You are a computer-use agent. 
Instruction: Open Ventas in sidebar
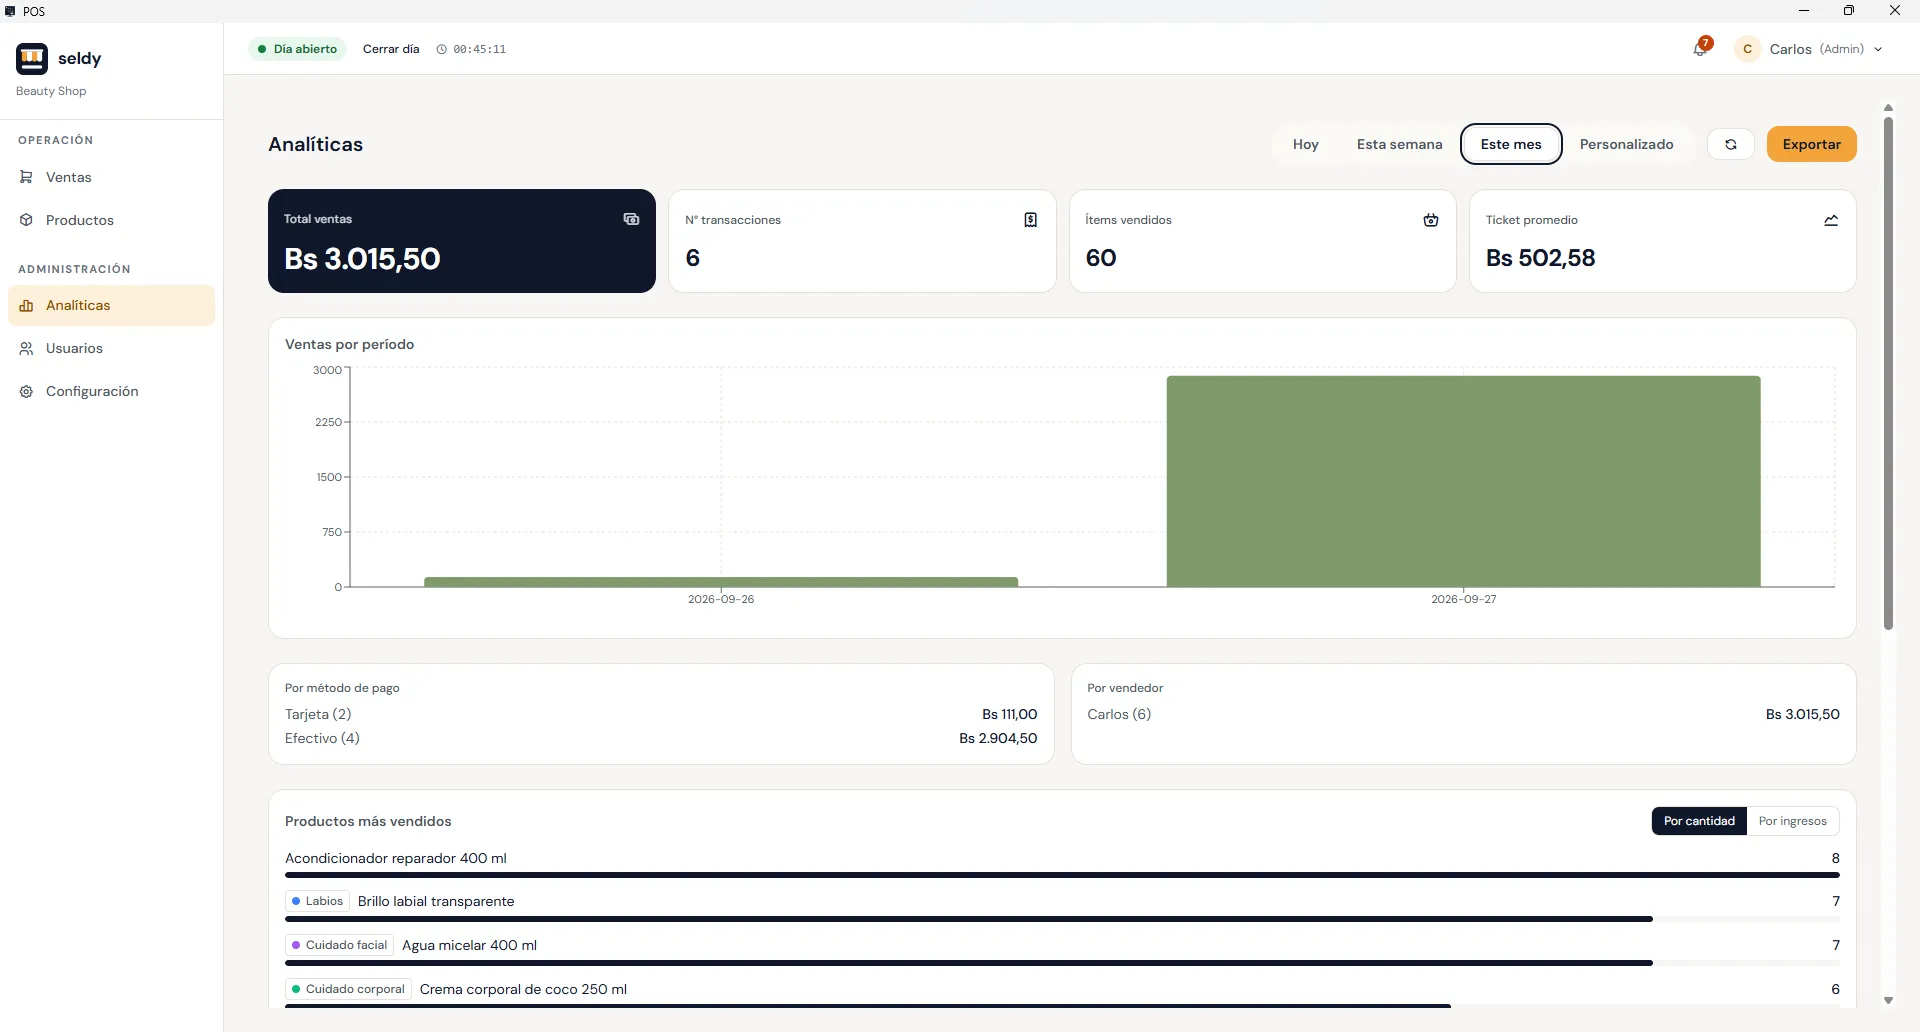click(111, 177)
